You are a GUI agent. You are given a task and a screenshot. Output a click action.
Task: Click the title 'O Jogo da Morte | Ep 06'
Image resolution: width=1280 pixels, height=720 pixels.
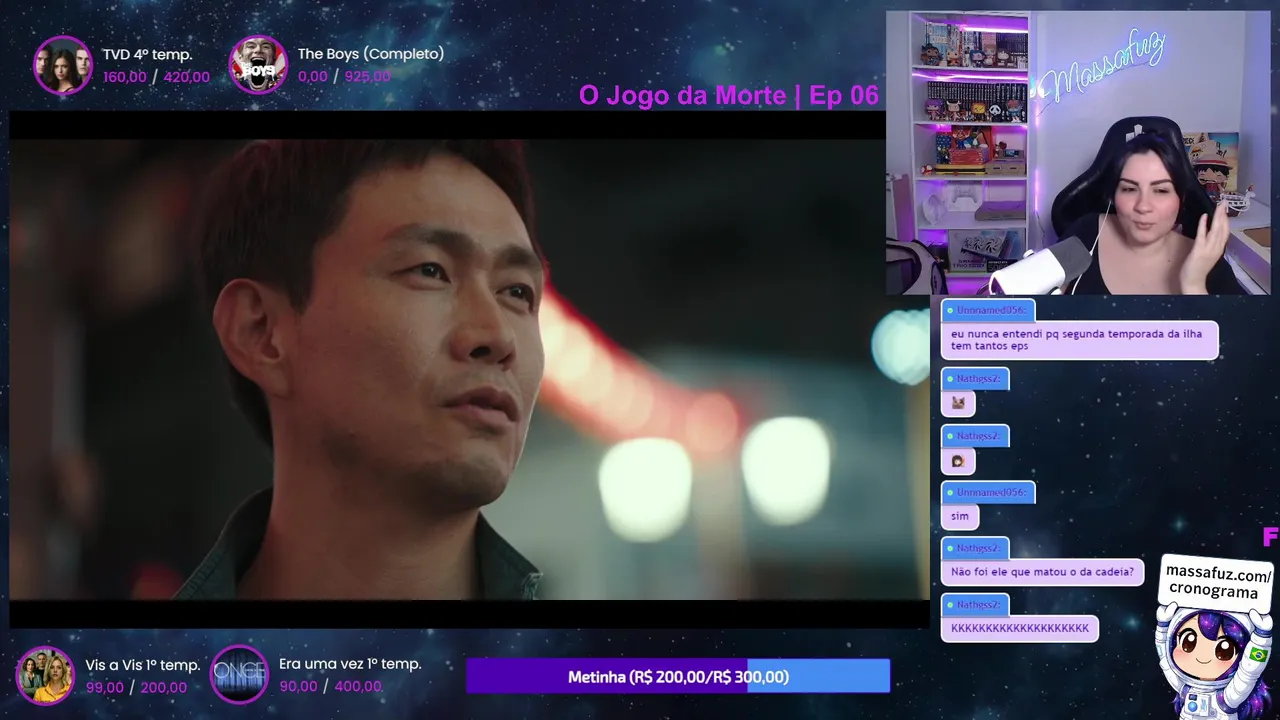(728, 95)
